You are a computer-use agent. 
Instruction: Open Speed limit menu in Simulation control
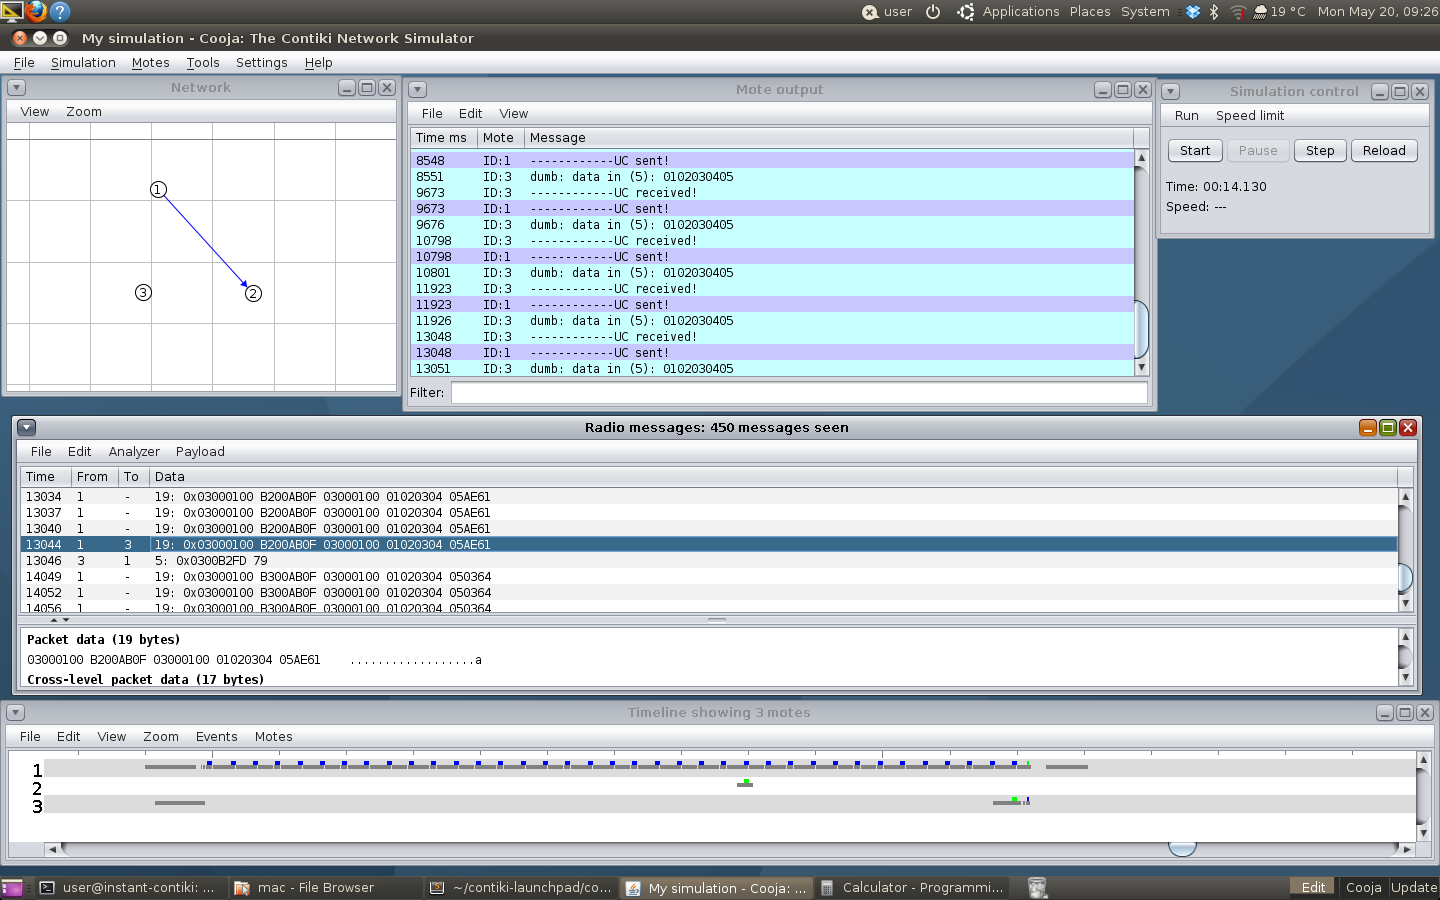pyautogui.click(x=1250, y=116)
